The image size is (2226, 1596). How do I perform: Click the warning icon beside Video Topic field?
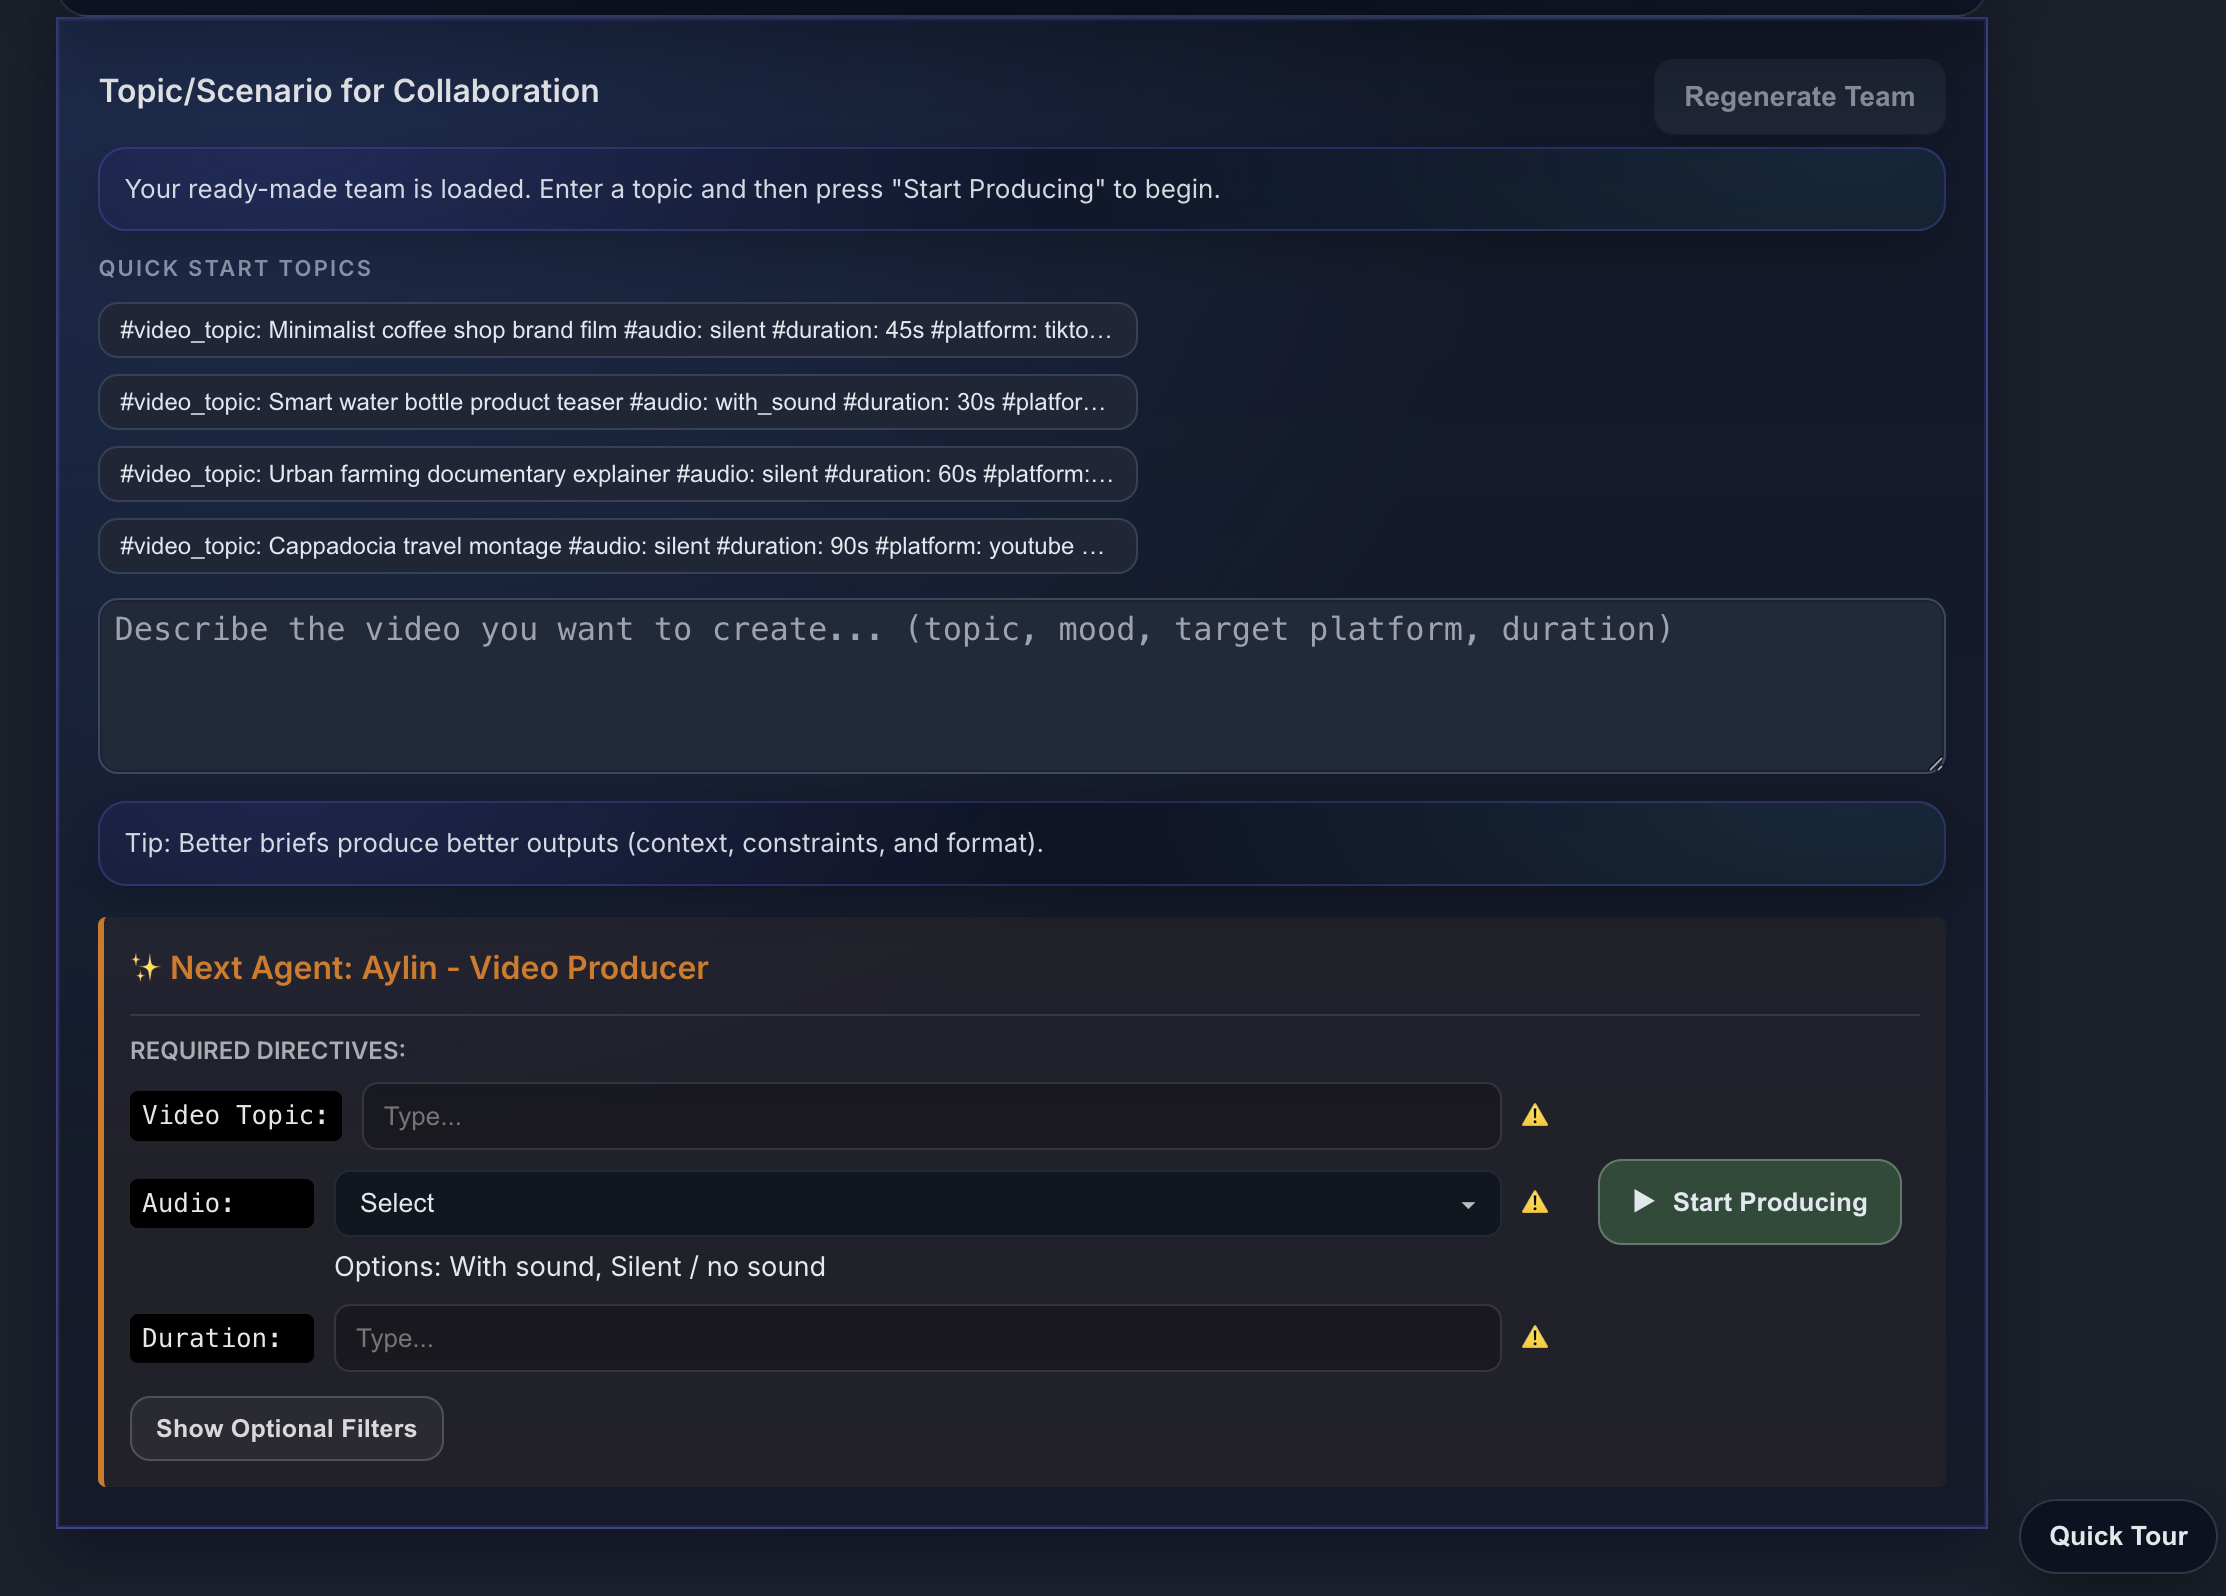pyautogui.click(x=1536, y=1115)
